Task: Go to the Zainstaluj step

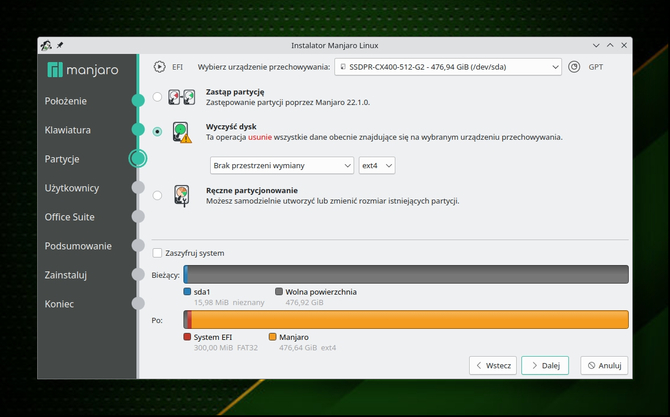Action: [66, 275]
